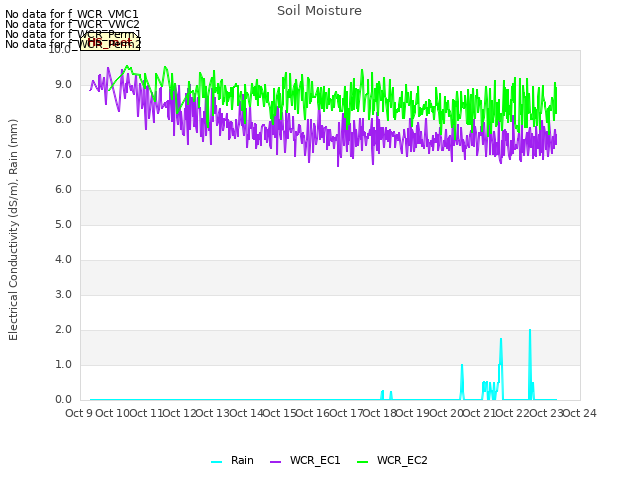
Task: Click the cyan Rain legend swatch
Action: tap(217, 462)
